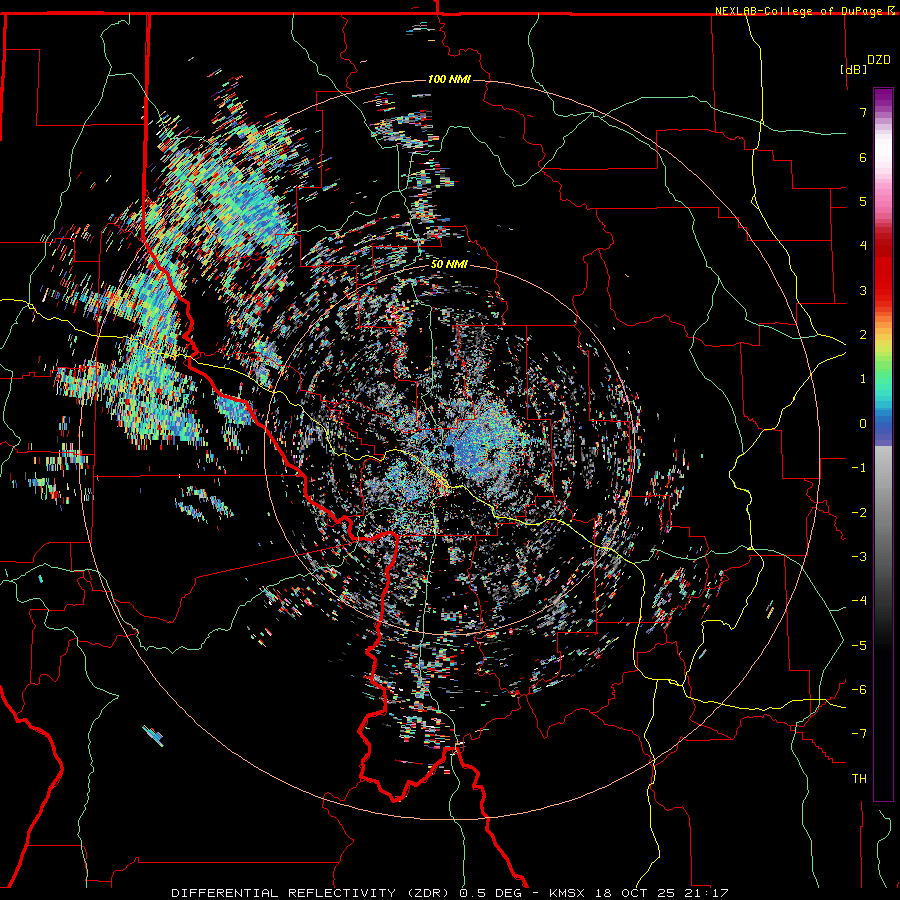Click the 3 value on the color scale
Screen dimensions: 900x900
tap(863, 290)
